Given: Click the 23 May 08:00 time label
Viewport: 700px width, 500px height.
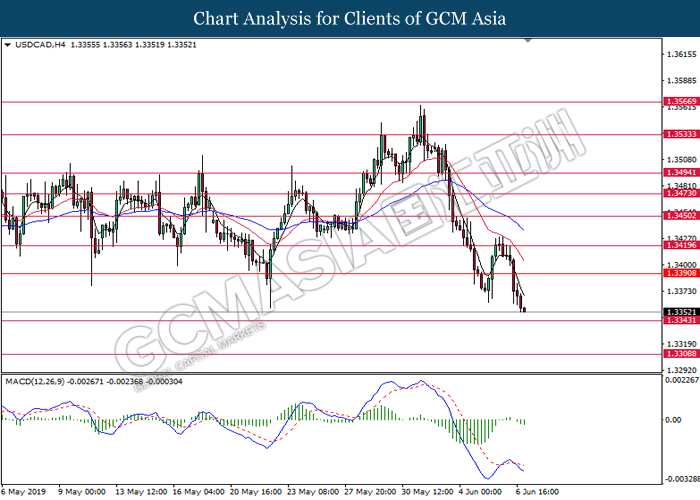Looking at the screenshot, I should pos(313,492).
